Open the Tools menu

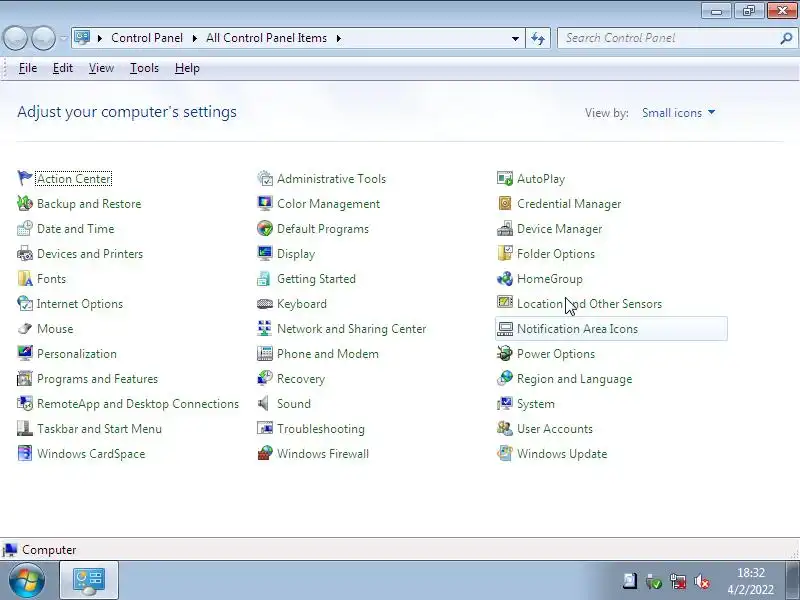pos(144,68)
